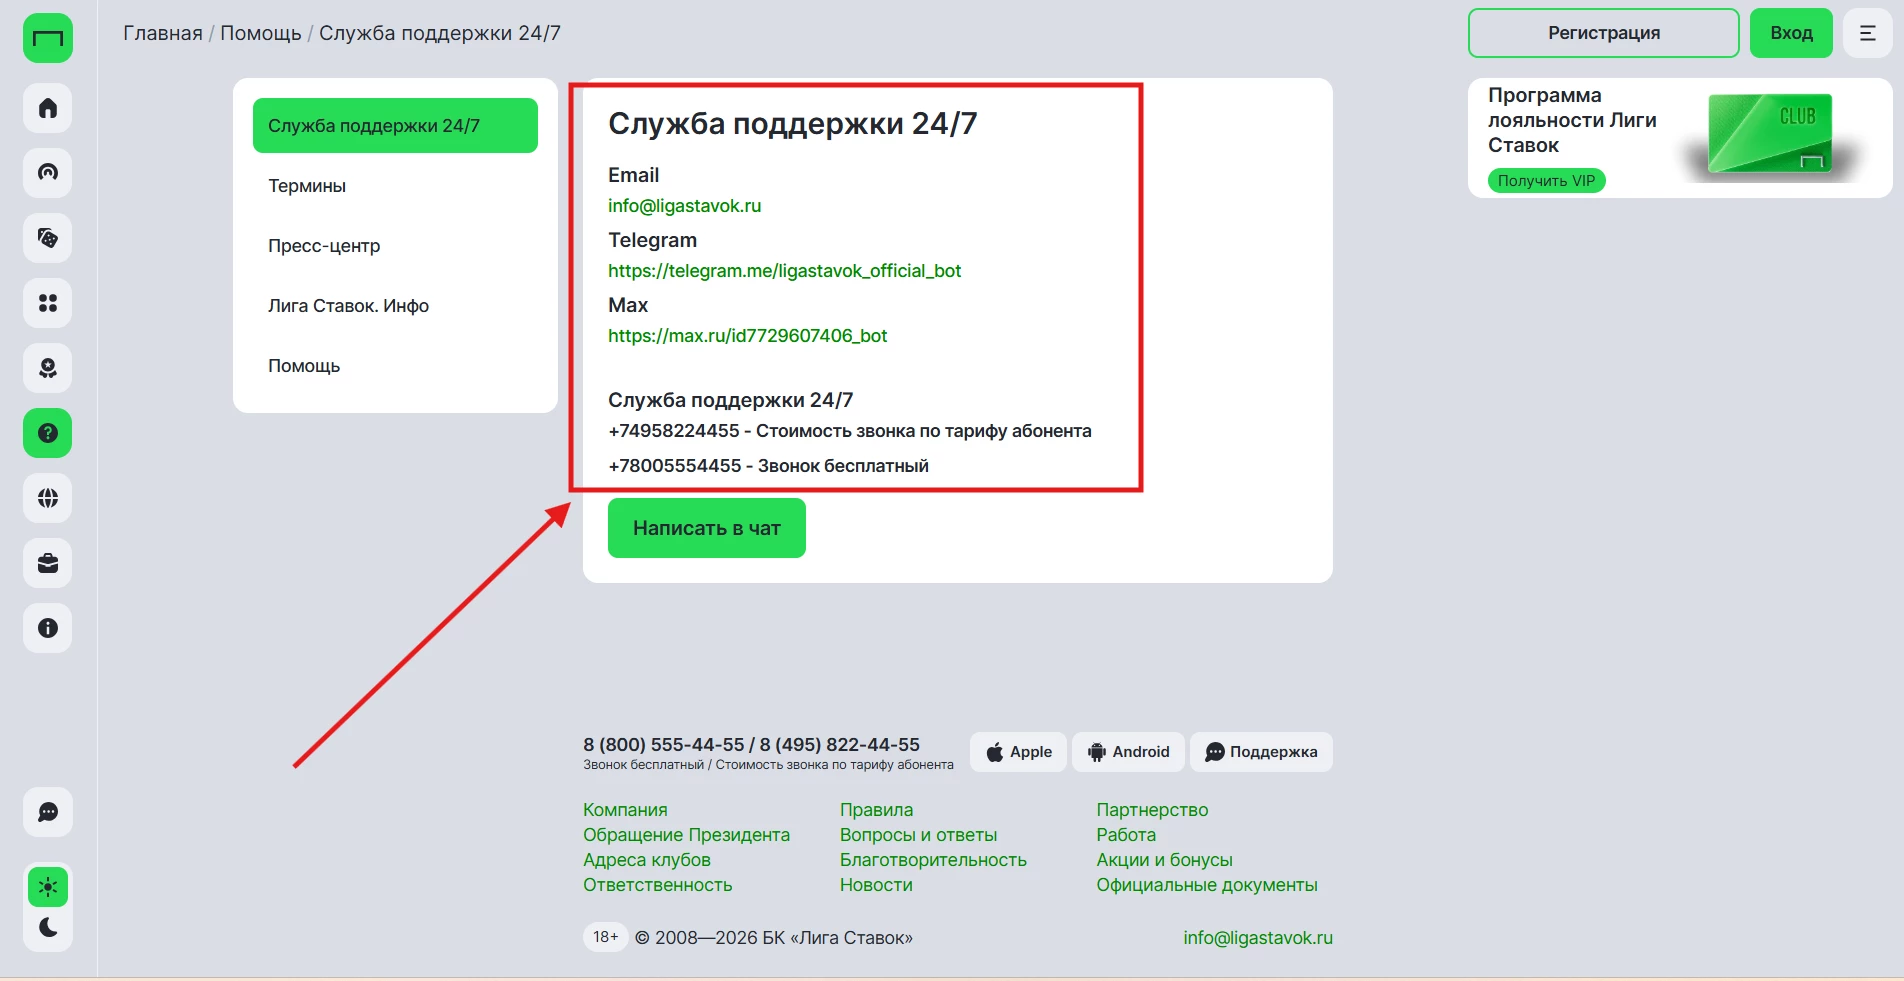Select Помощь item in left menu

pyautogui.click(x=395, y=366)
